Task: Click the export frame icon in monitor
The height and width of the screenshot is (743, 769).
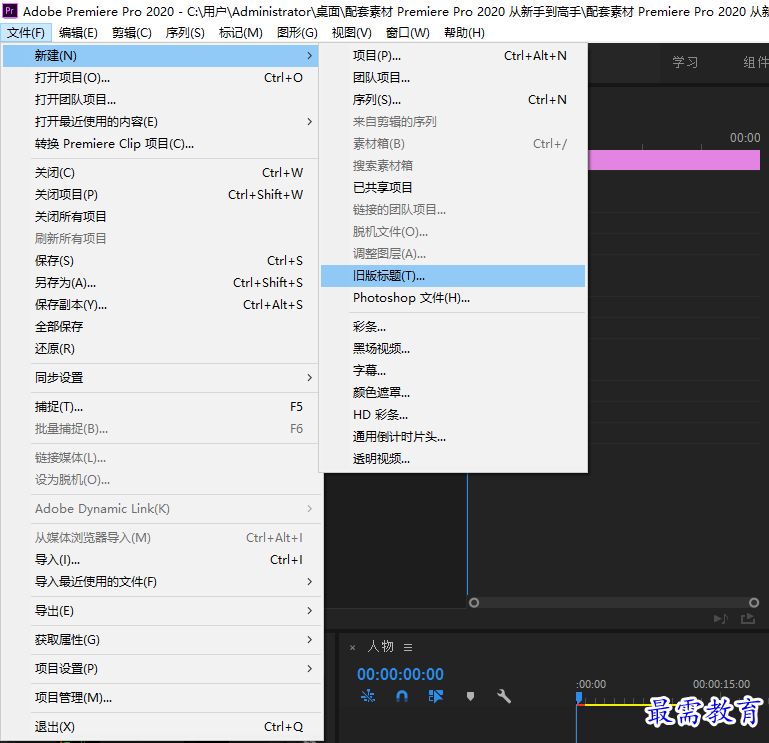Action: [748, 618]
